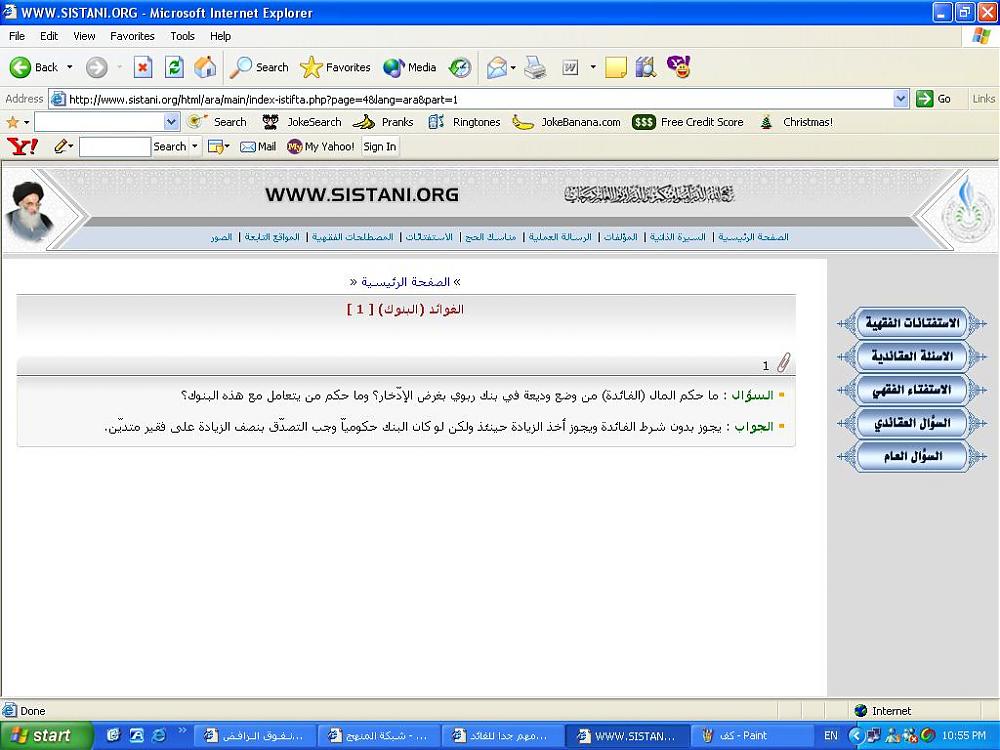This screenshot has height=750, width=1000.
Task: Click the Yahoo Messenger smiley icon
Action: (679, 66)
